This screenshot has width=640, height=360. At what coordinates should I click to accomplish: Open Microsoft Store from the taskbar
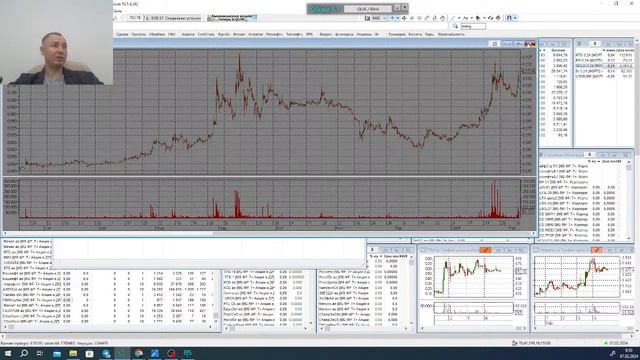coord(89,353)
